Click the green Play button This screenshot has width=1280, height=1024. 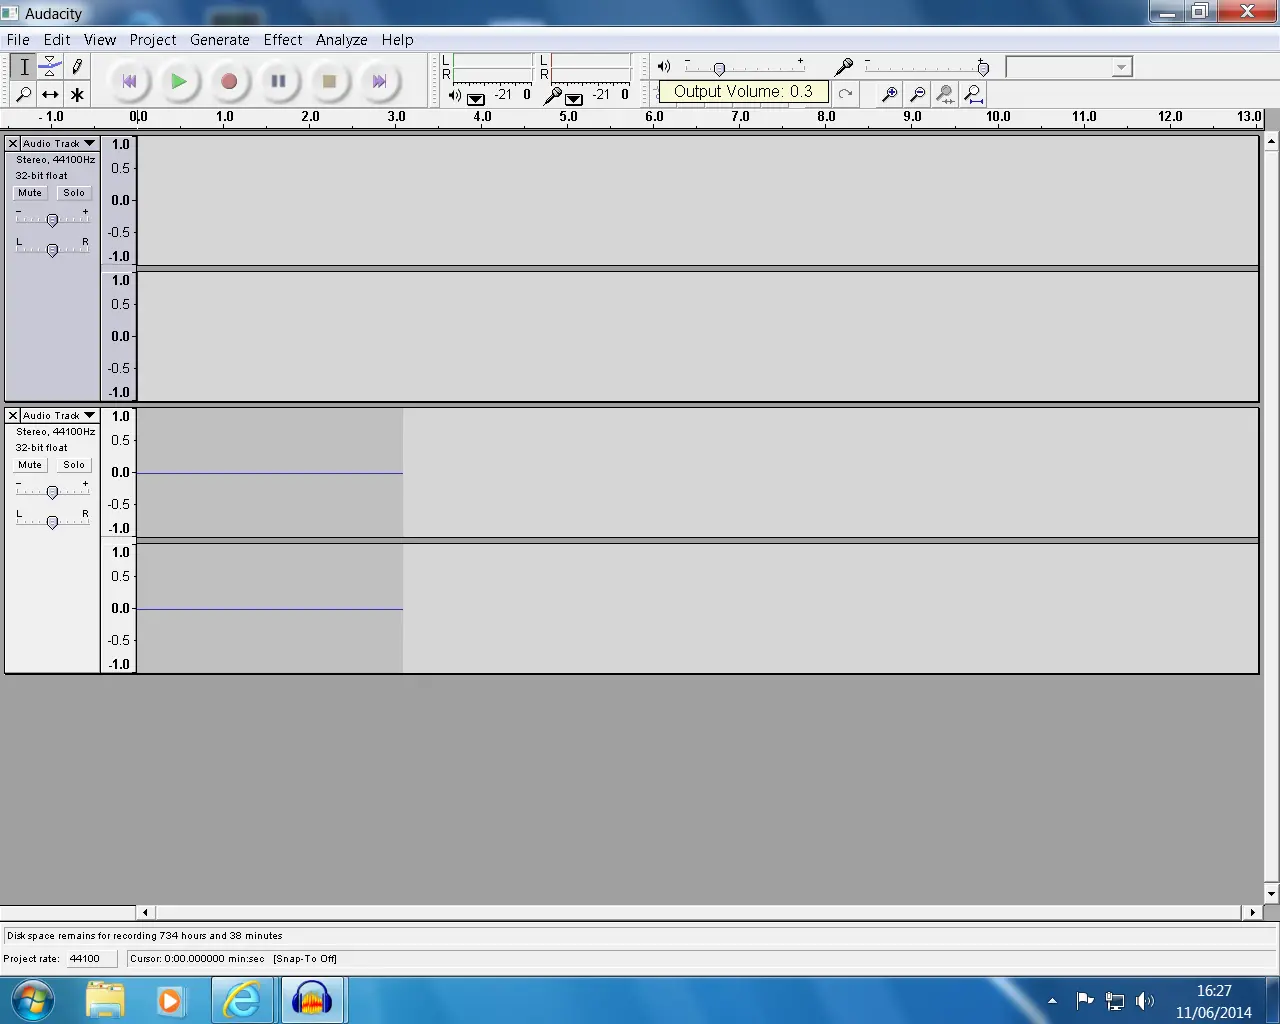pyautogui.click(x=179, y=81)
